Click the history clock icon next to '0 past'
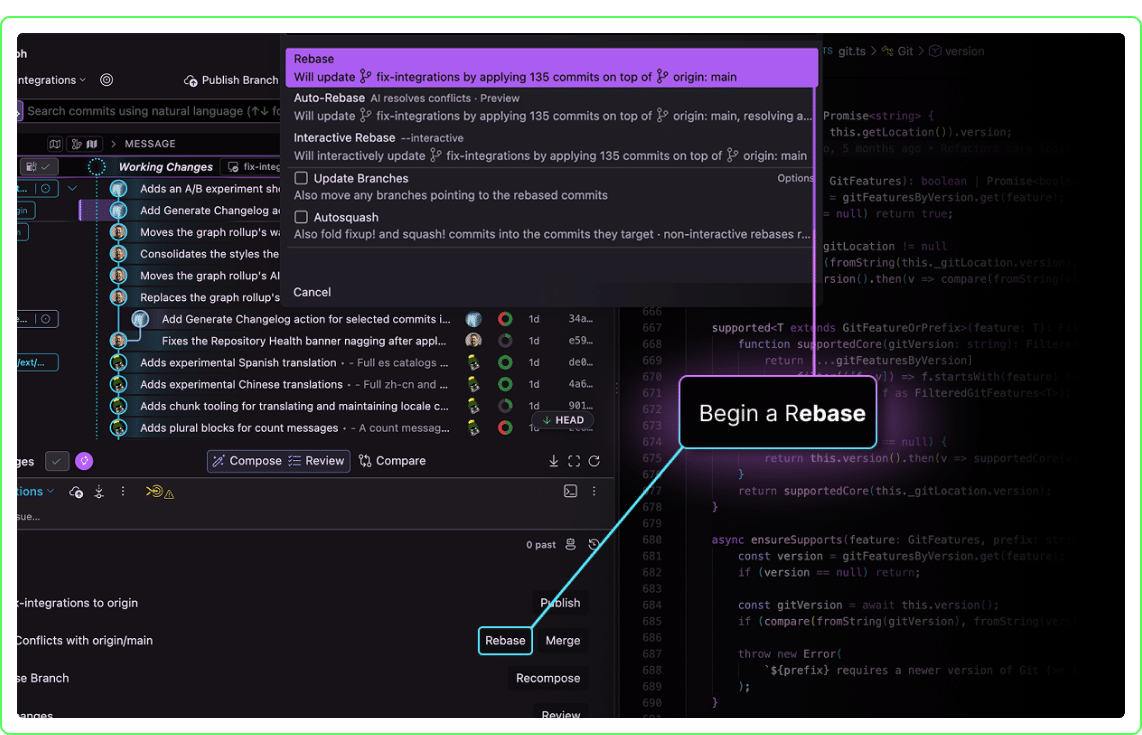This screenshot has height=735, width=1142. (x=594, y=545)
